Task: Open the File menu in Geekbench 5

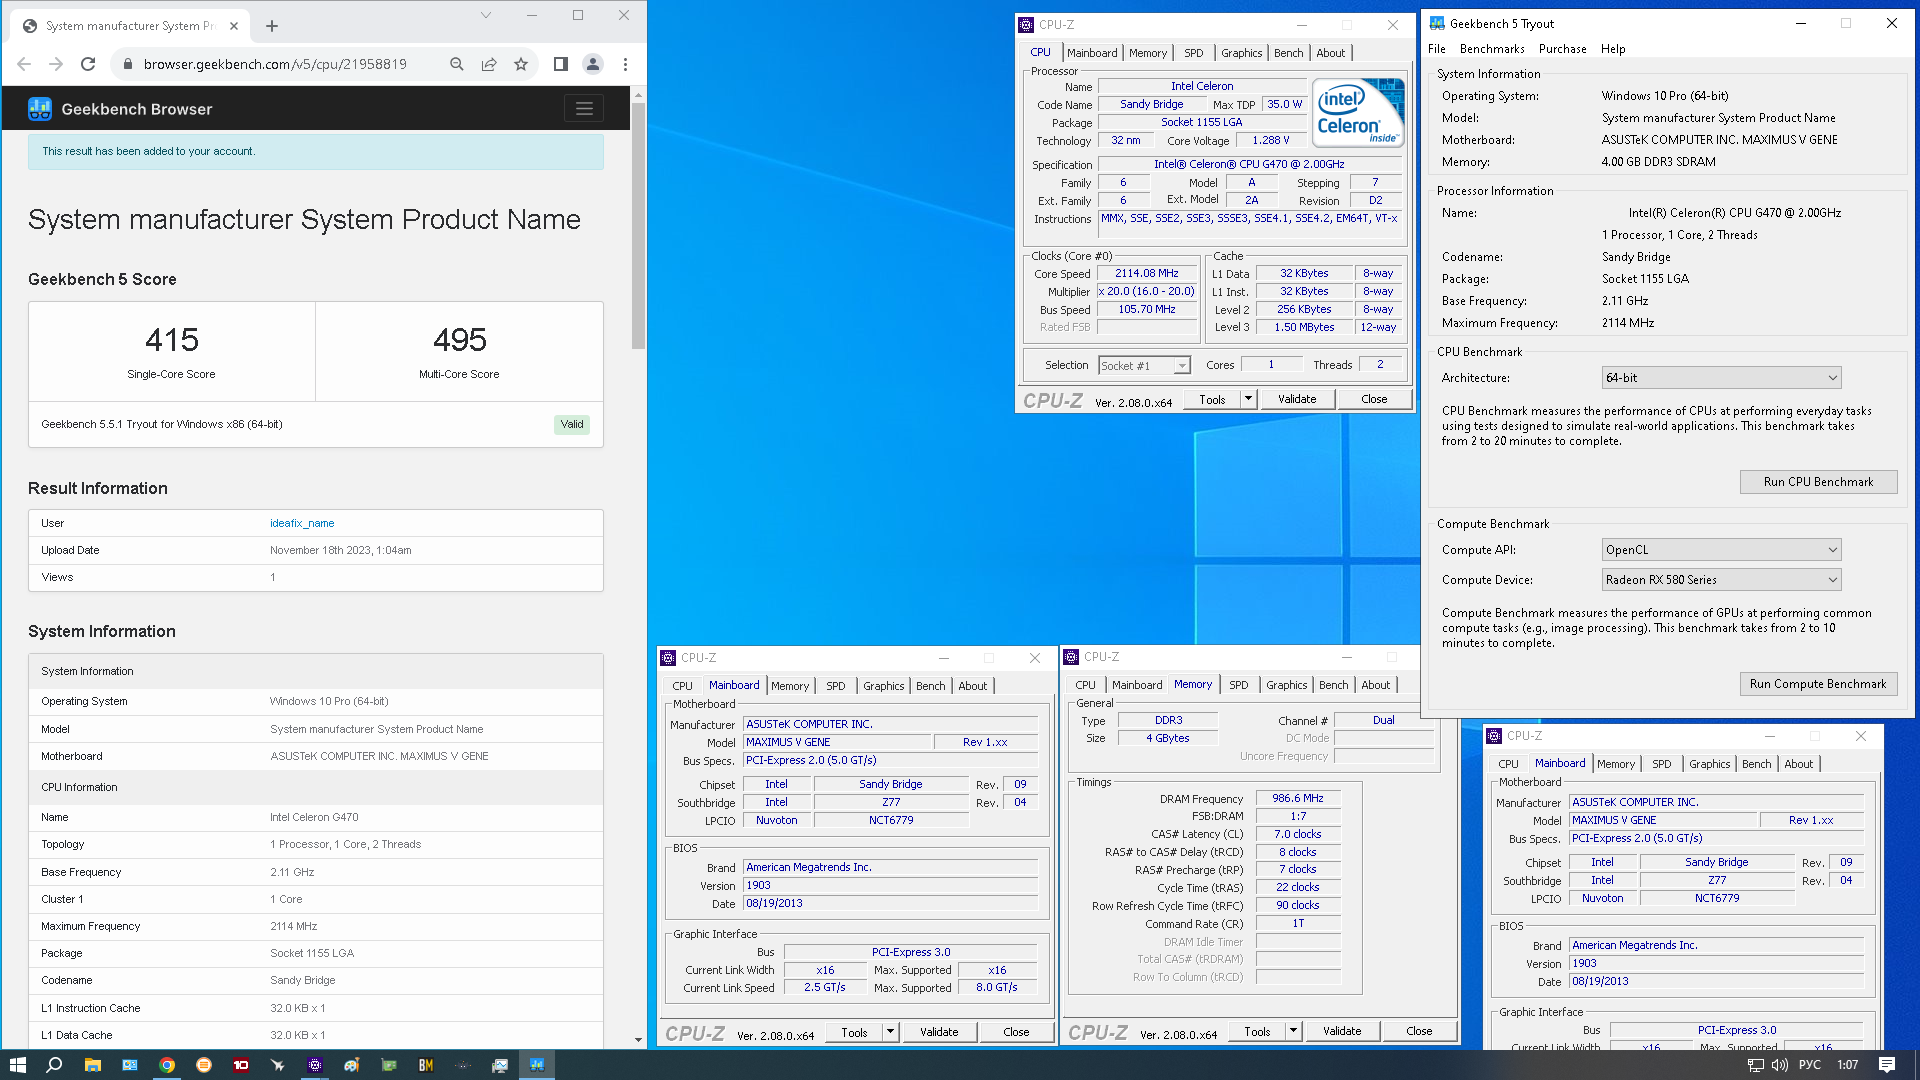Action: 1437,49
